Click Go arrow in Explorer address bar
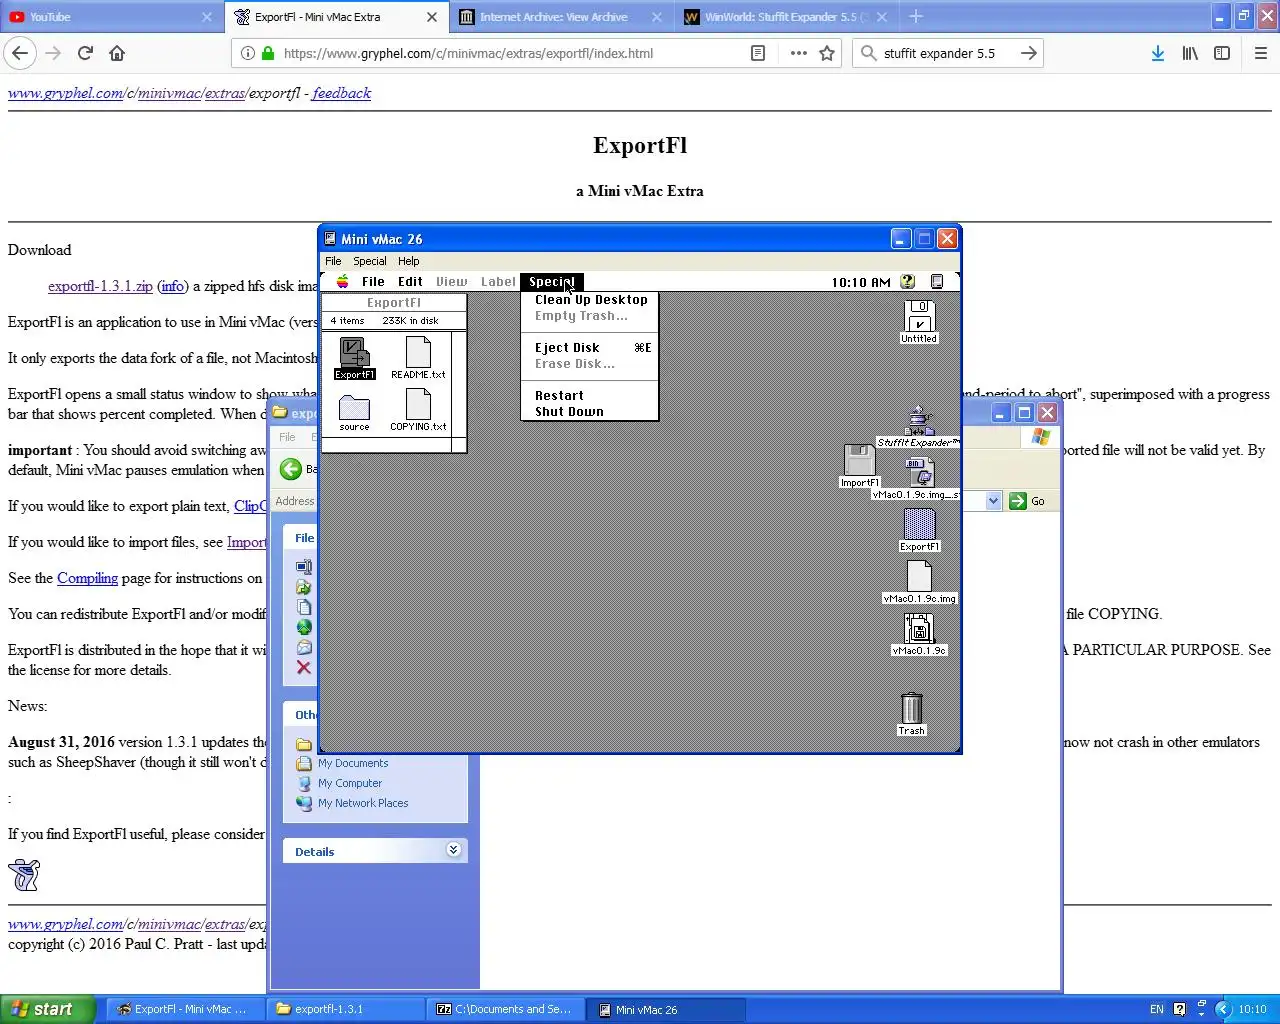The image size is (1280, 1024). coord(1018,501)
